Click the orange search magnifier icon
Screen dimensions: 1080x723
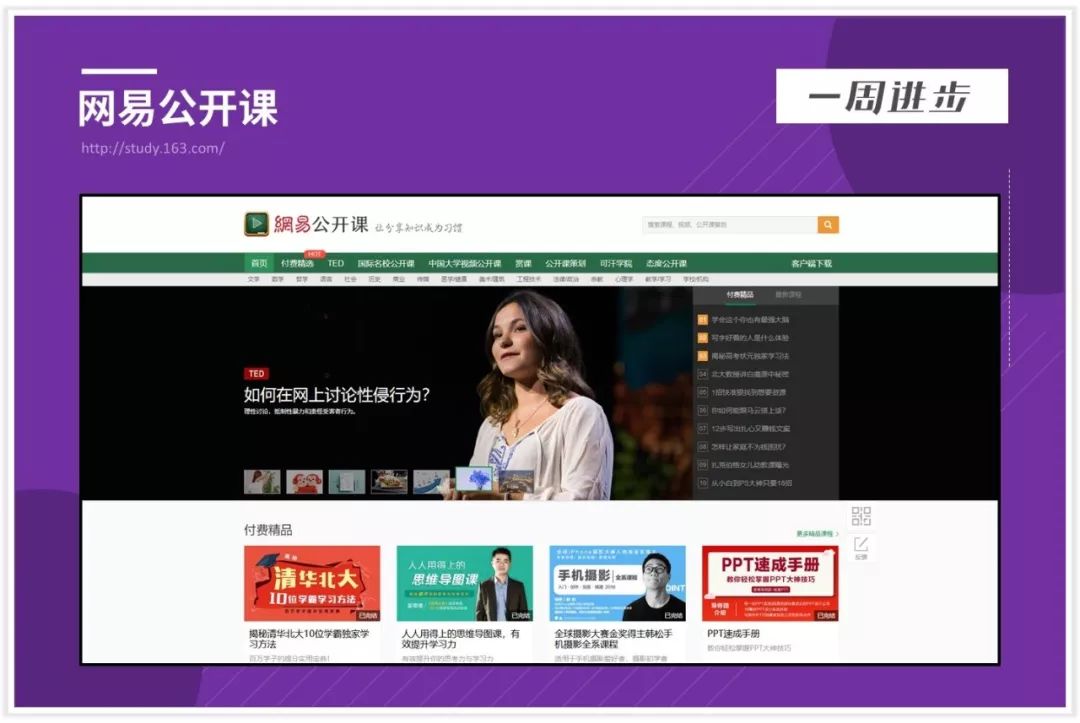(826, 224)
